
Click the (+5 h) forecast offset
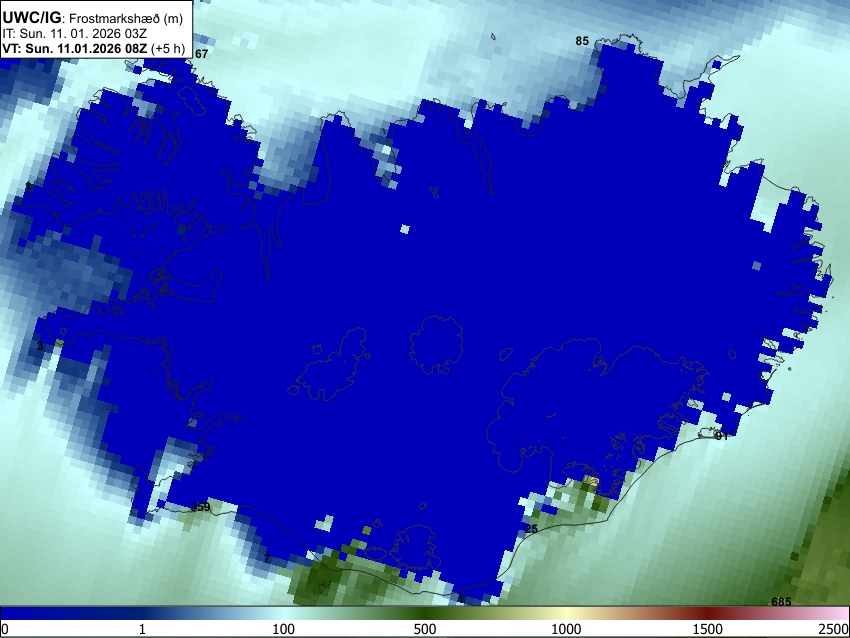tap(168, 48)
